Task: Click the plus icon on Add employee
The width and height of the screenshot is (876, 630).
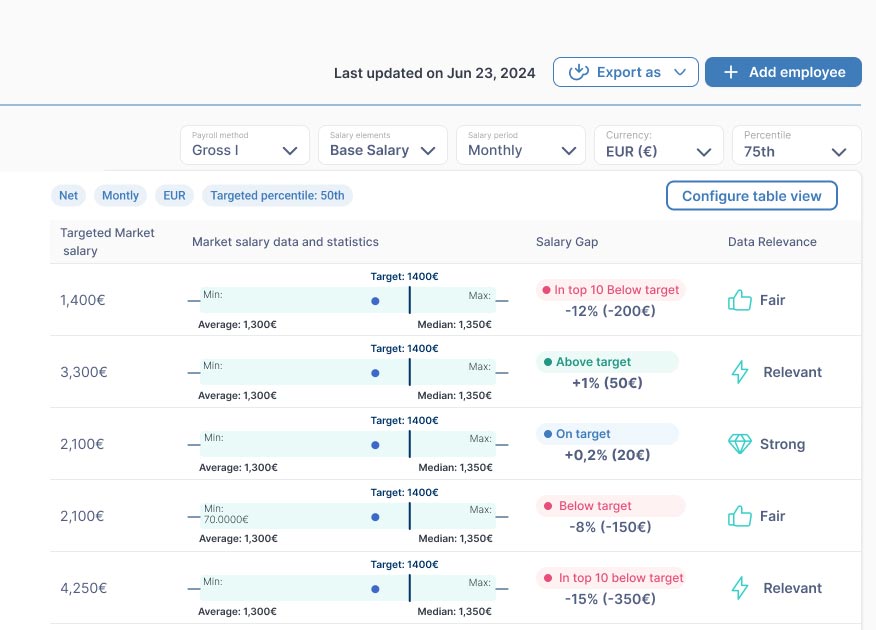Action: [x=731, y=72]
